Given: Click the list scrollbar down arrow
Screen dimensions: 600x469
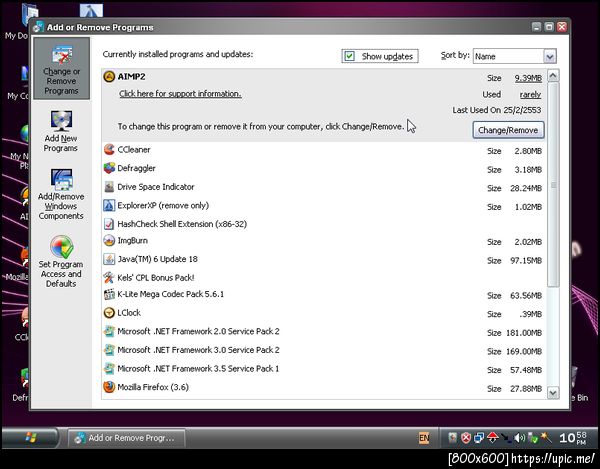Looking at the screenshot, I should point(553,392).
